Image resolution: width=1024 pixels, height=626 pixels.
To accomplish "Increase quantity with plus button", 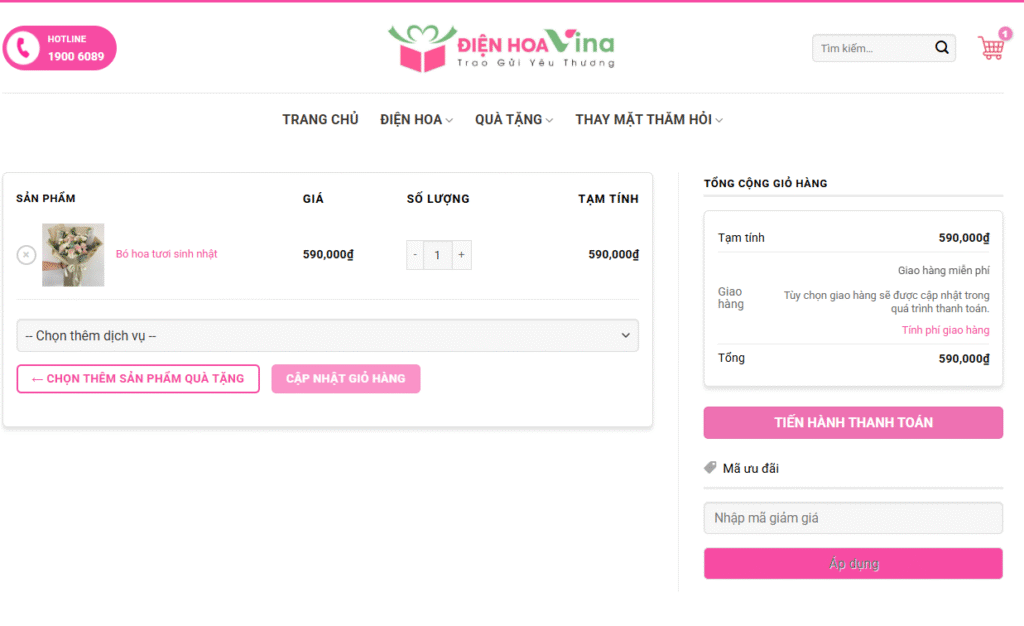I will click(461, 255).
